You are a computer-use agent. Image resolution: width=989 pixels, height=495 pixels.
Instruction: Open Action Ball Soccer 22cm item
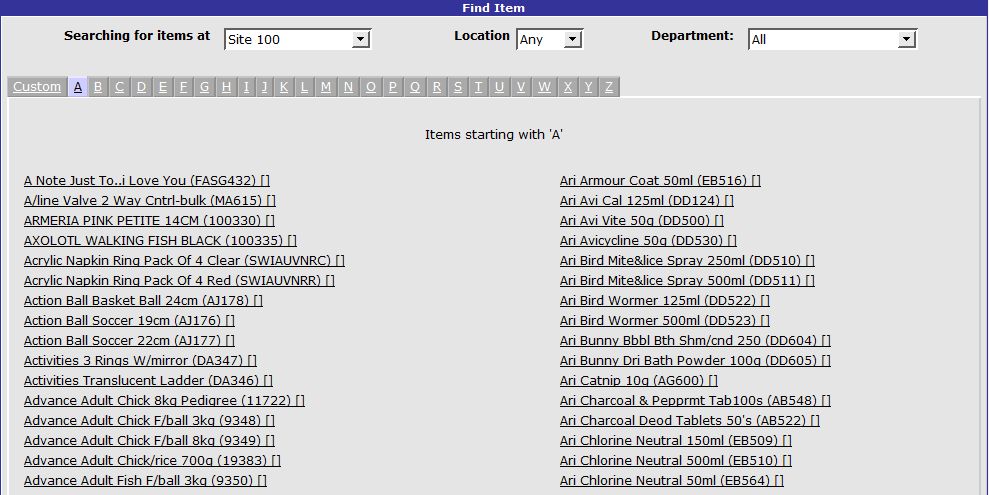(129, 341)
